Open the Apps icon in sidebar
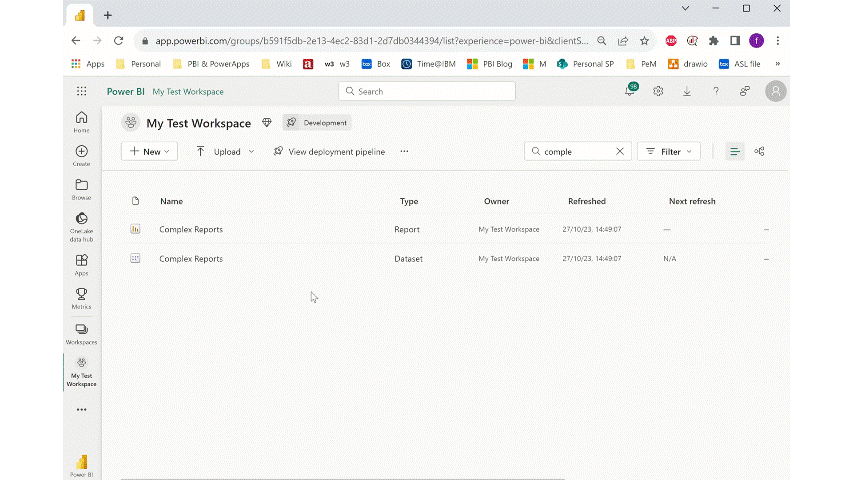853x480 pixels. point(81,260)
